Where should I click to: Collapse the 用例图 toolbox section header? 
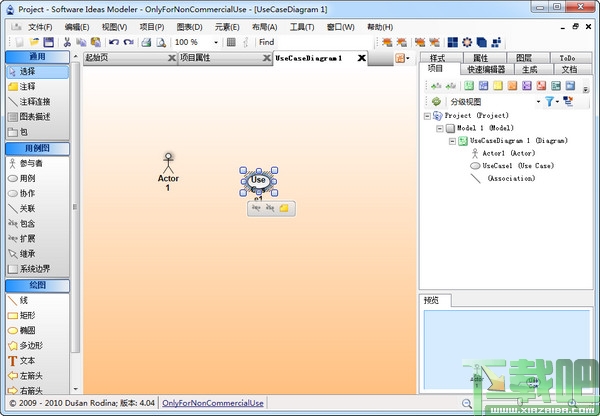38,148
